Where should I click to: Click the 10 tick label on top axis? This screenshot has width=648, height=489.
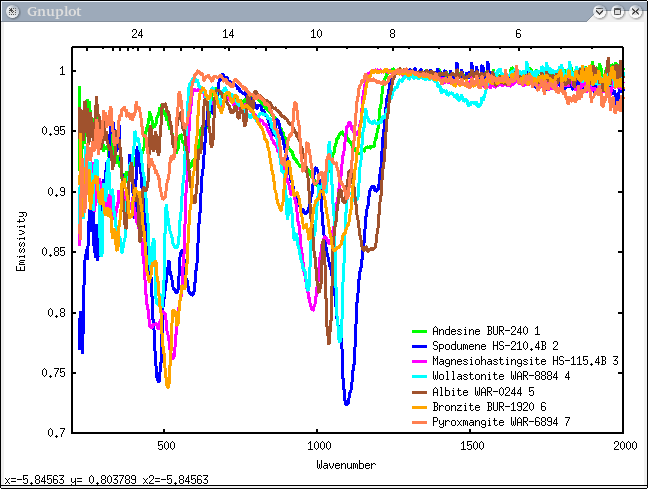click(316, 34)
